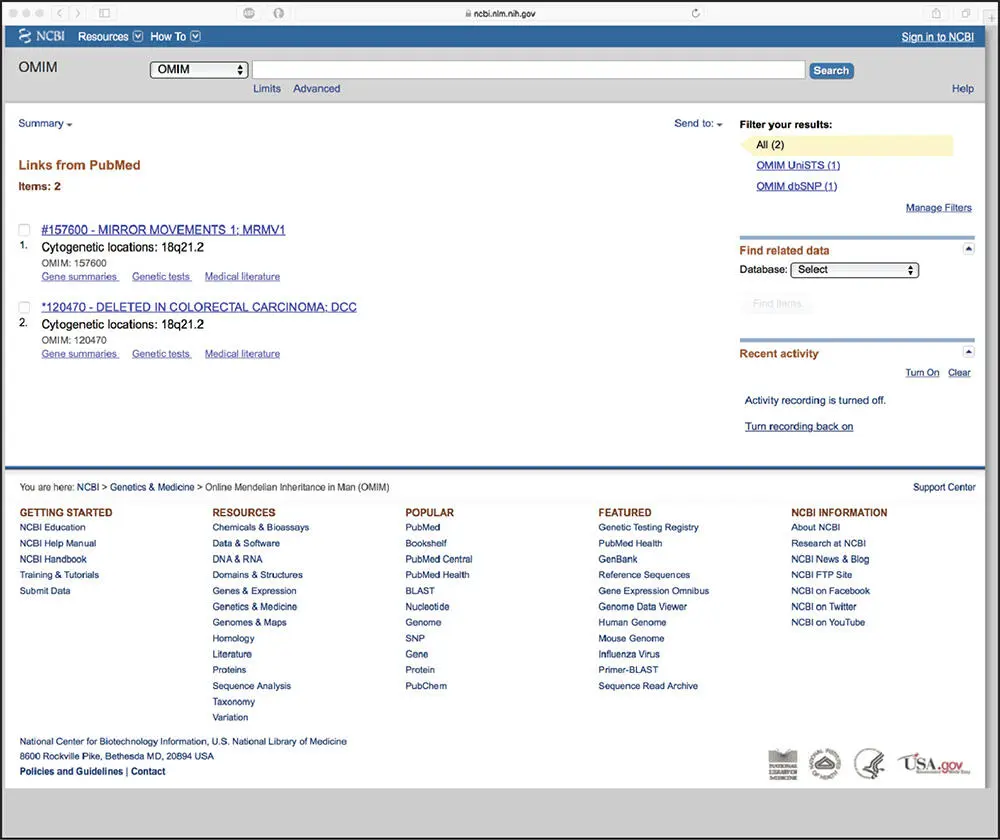Open Sequence Read Archive link
Screen dimensions: 1000x840
pos(648,686)
